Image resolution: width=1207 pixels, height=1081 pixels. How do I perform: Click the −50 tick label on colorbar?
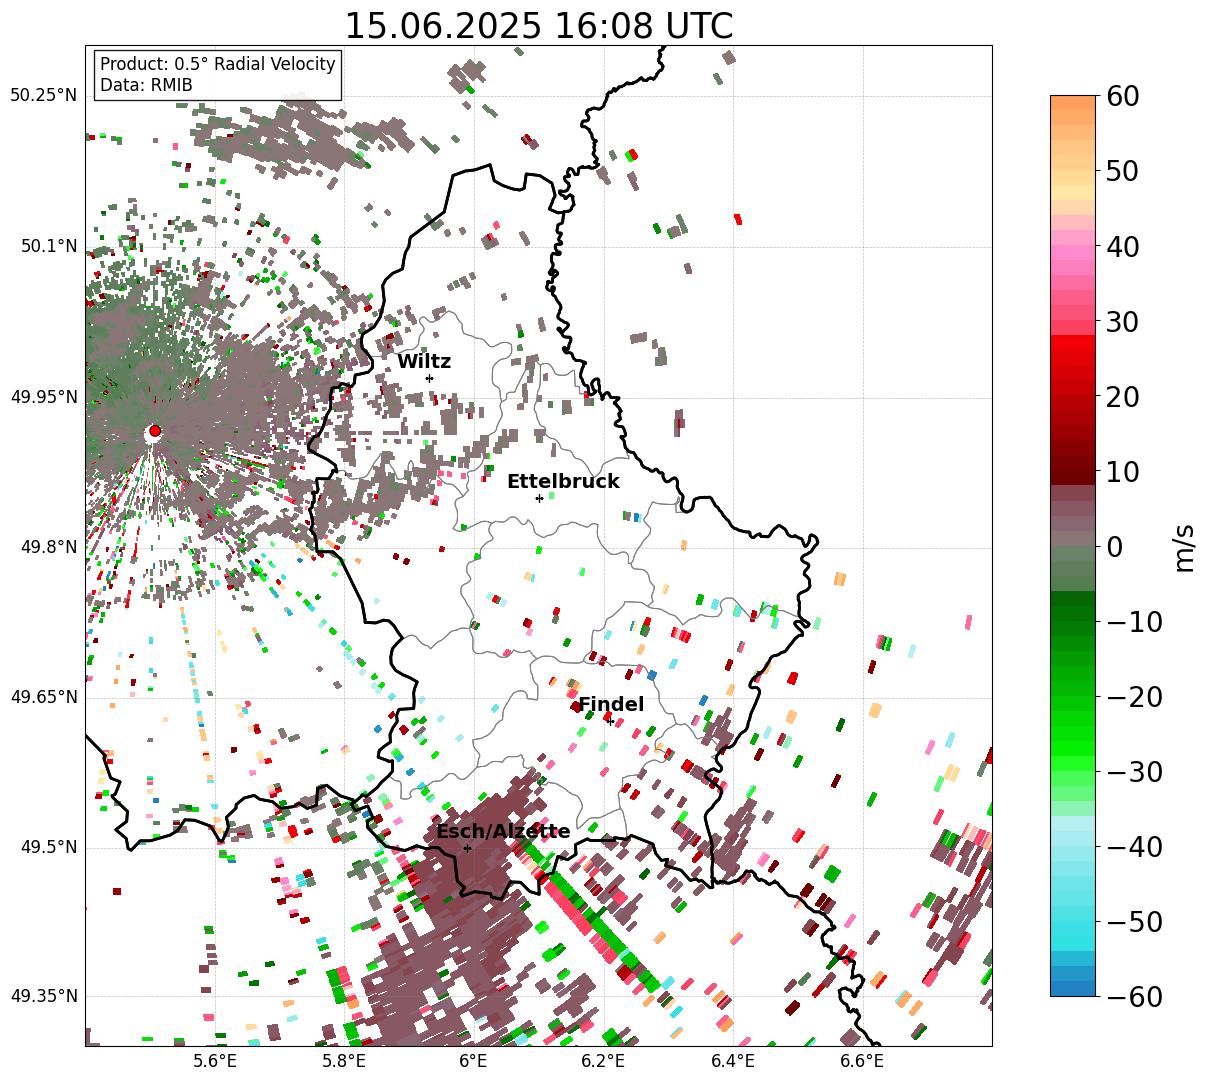[1134, 921]
